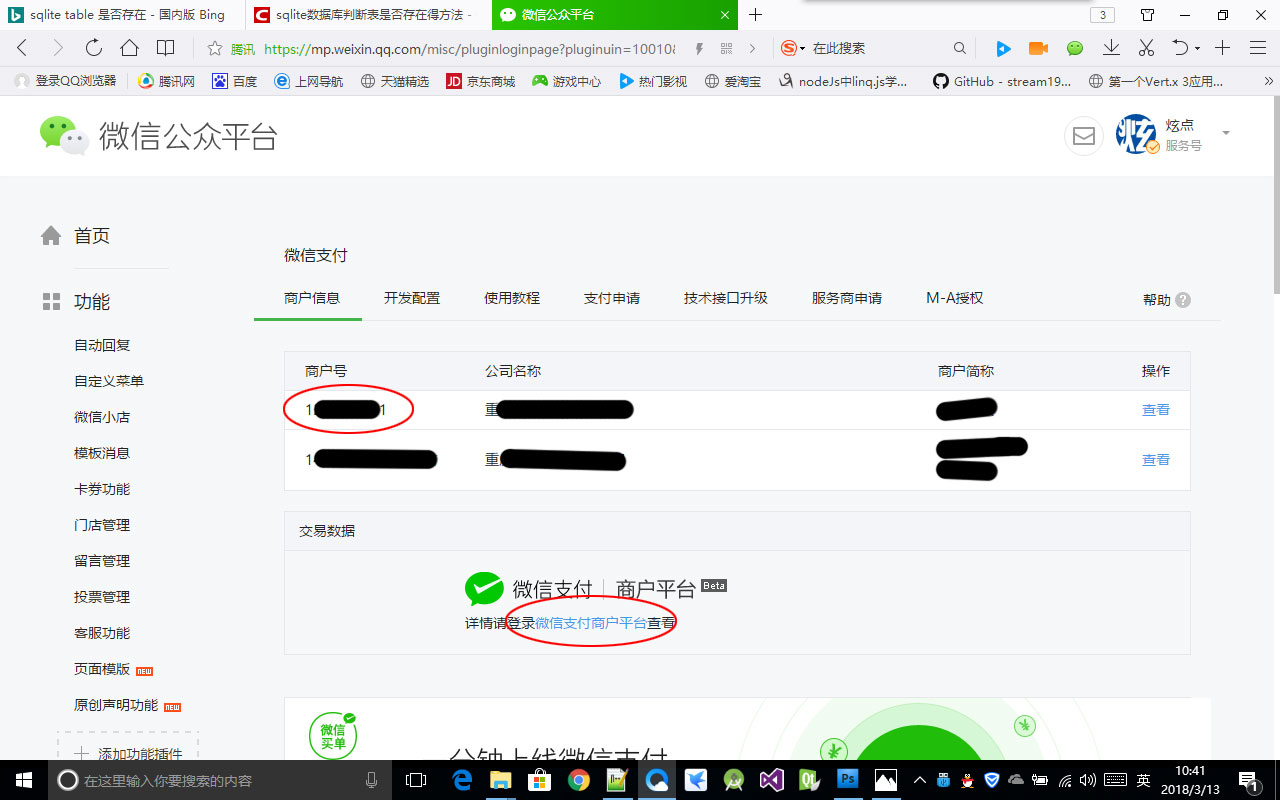Image resolution: width=1280 pixels, height=800 pixels.
Task: Select the 服务商申请 tab
Action: point(847,298)
